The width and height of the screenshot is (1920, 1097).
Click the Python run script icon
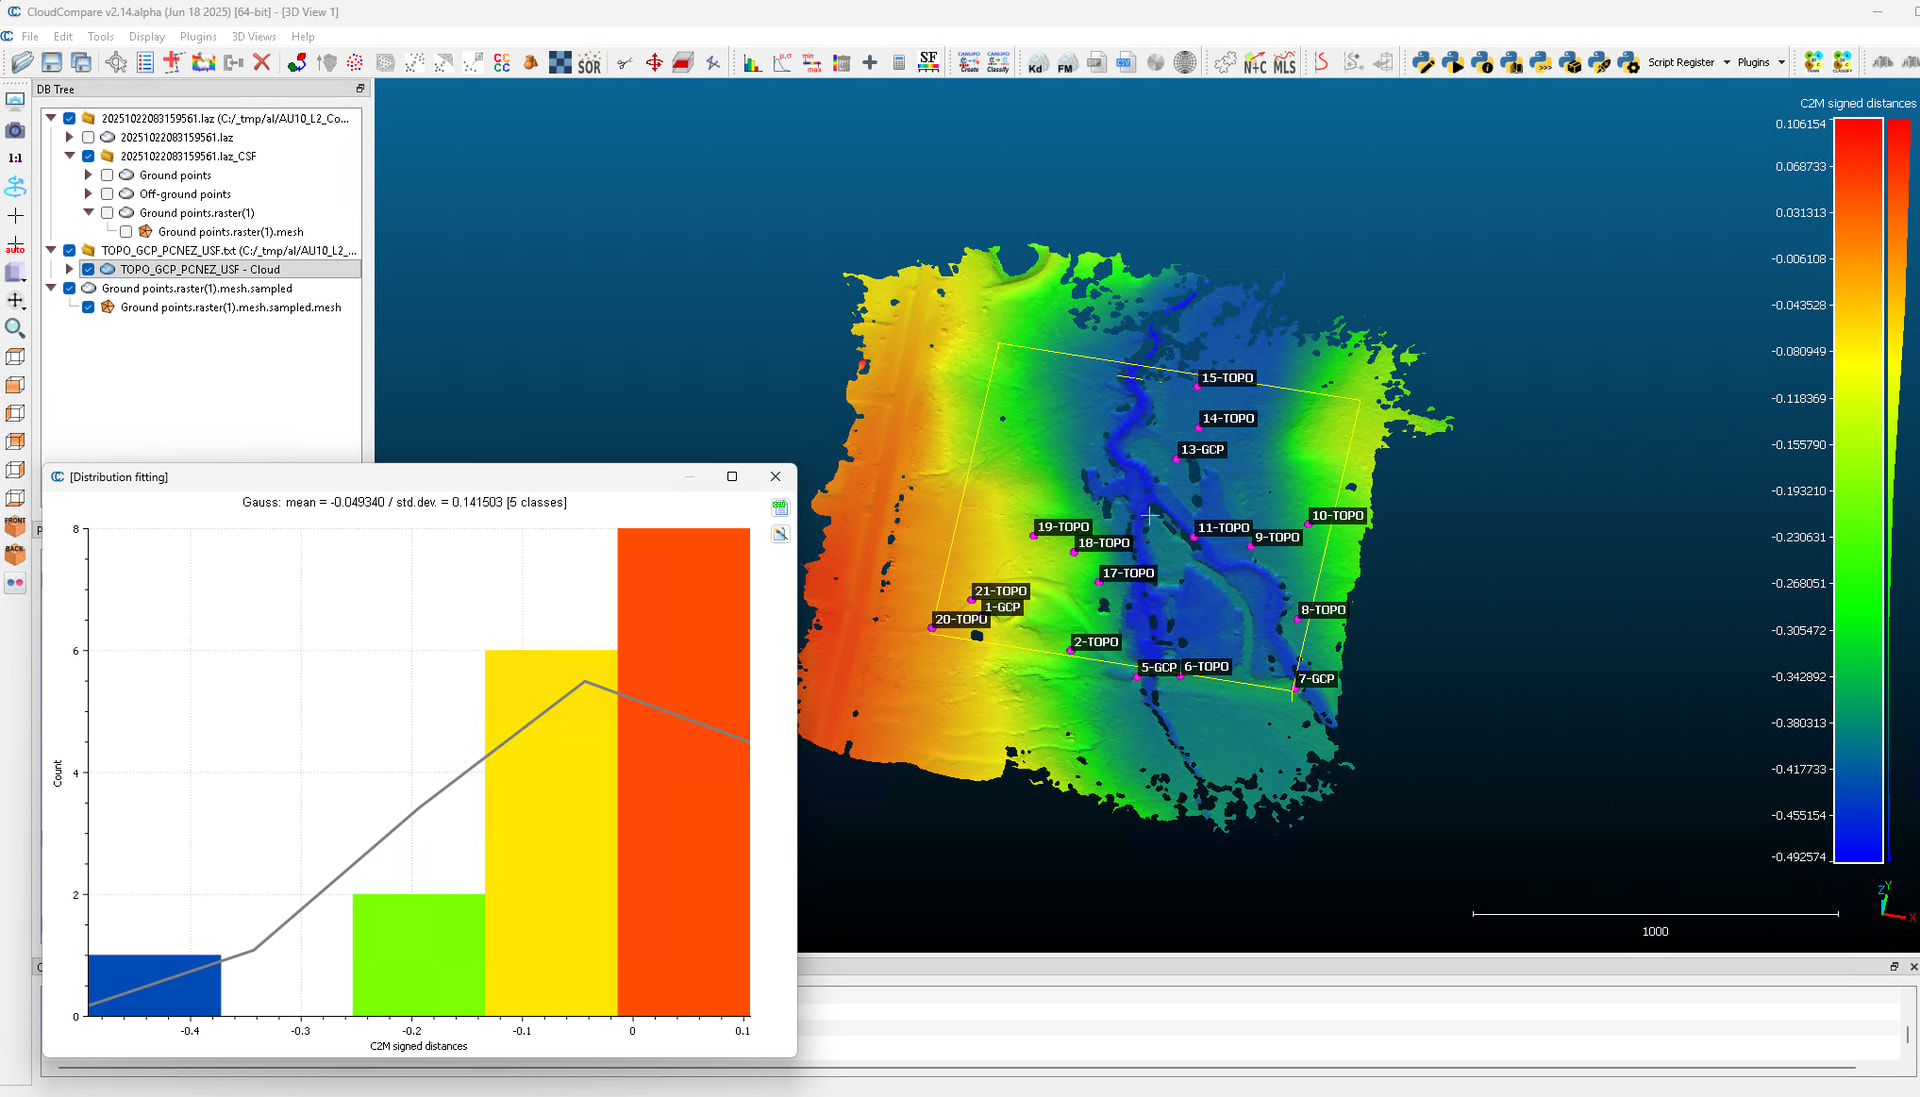pyautogui.click(x=1453, y=62)
